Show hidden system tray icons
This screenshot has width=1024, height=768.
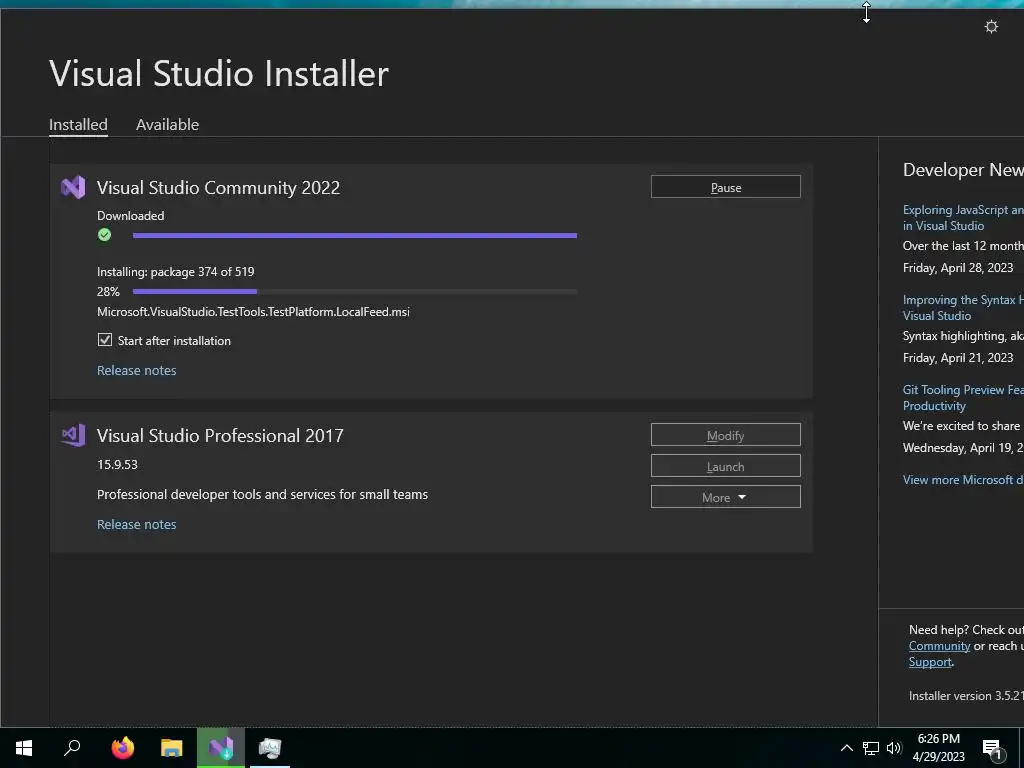pos(846,748)
